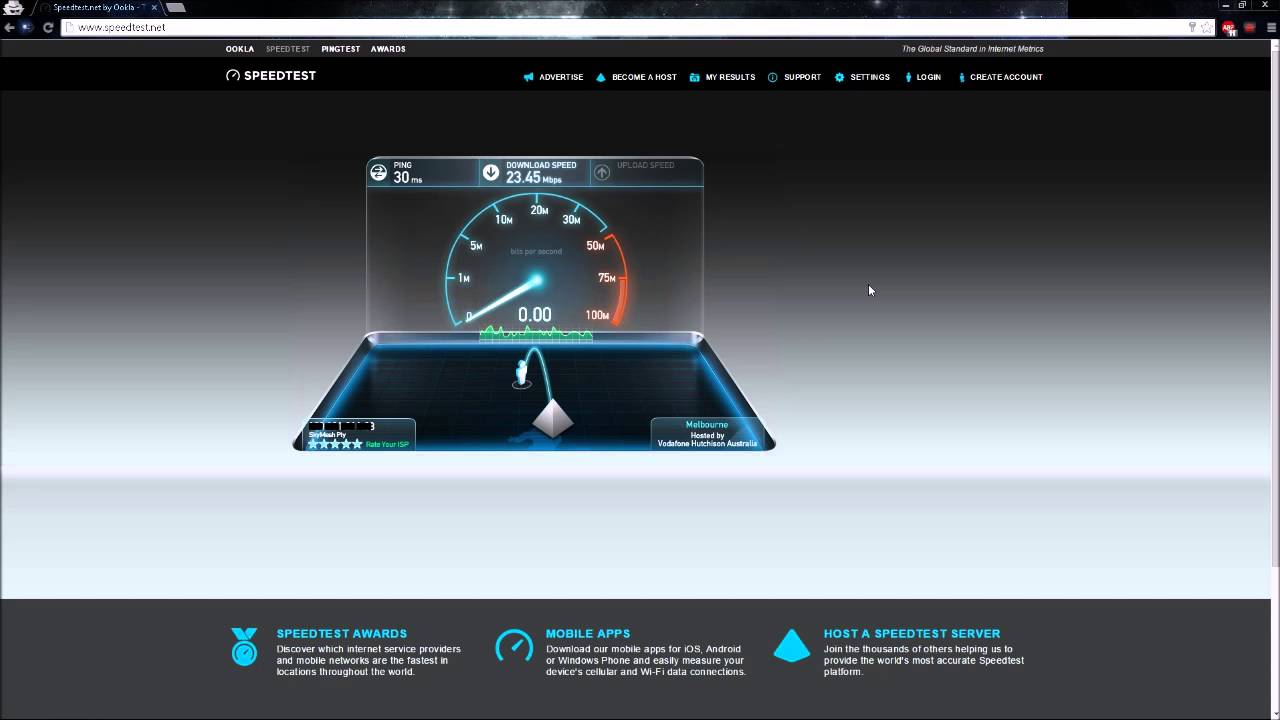1280x720 pixels.
Task: Click the pyramid server marker
Action: pyautogui.click(x=553, y=419)
